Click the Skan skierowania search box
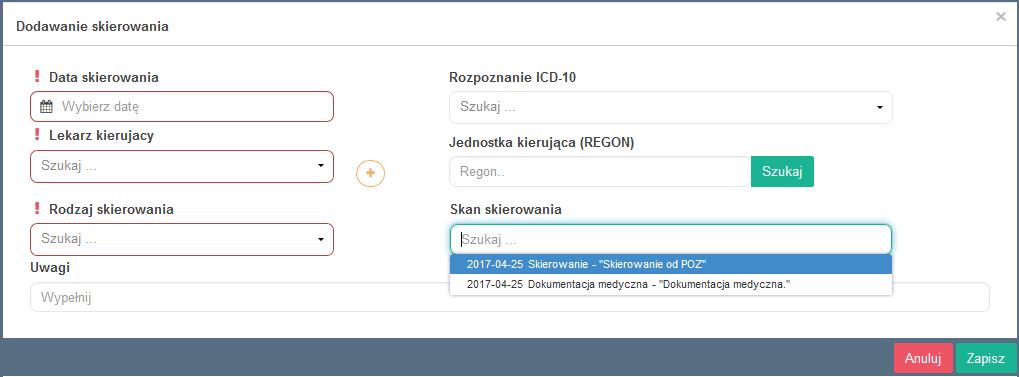This screenshot has width=1019, height=377. tap(671, 239)
